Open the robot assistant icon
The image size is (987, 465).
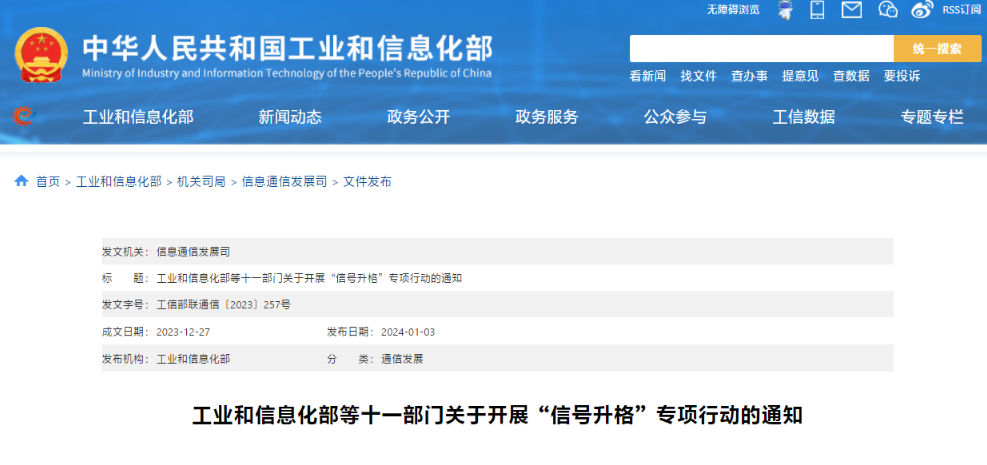click(x=784, y=9)
